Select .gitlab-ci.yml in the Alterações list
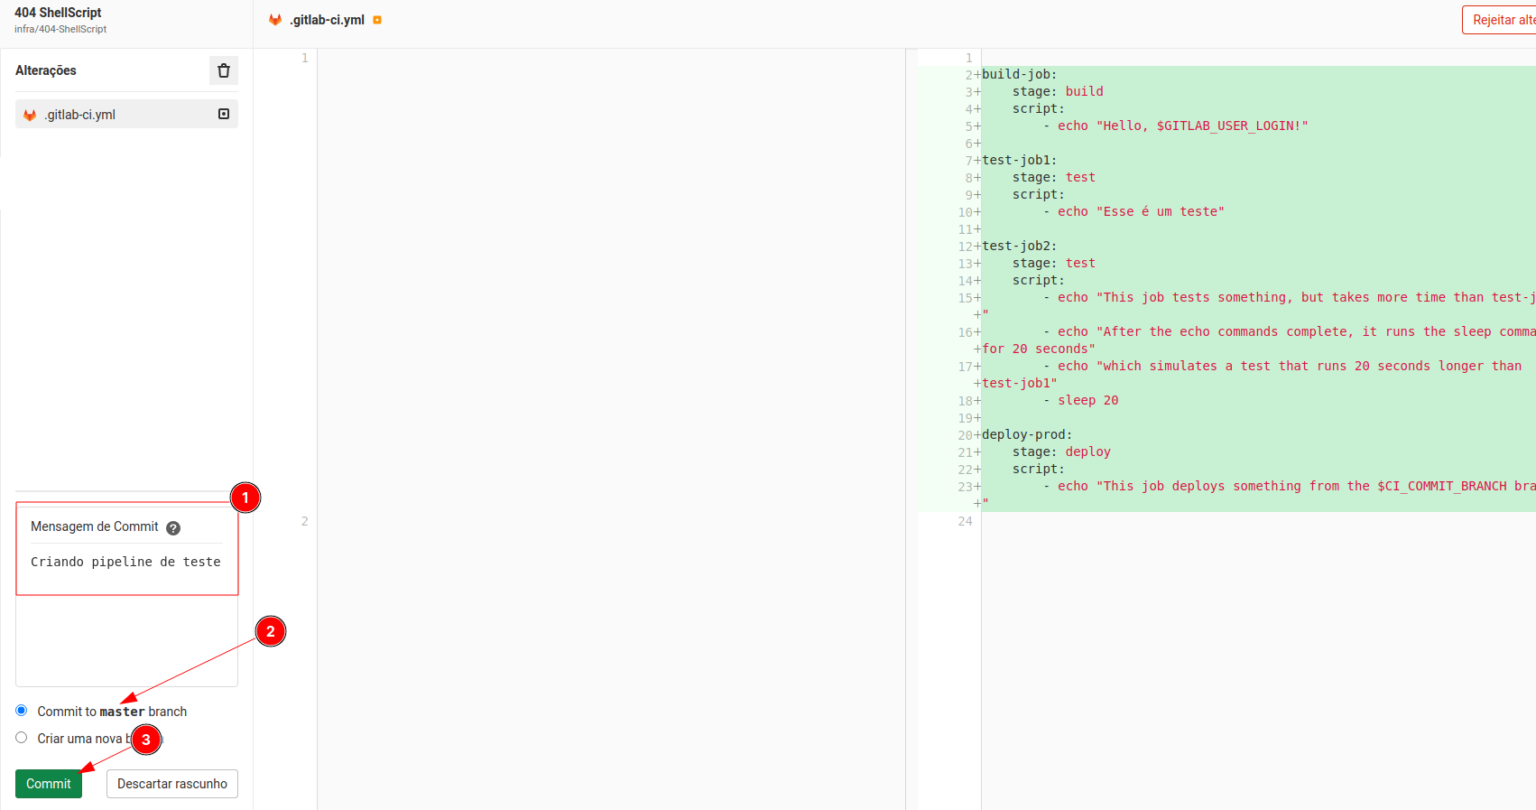Viewport: 1536px width, 810px height. tap(80, 115)
